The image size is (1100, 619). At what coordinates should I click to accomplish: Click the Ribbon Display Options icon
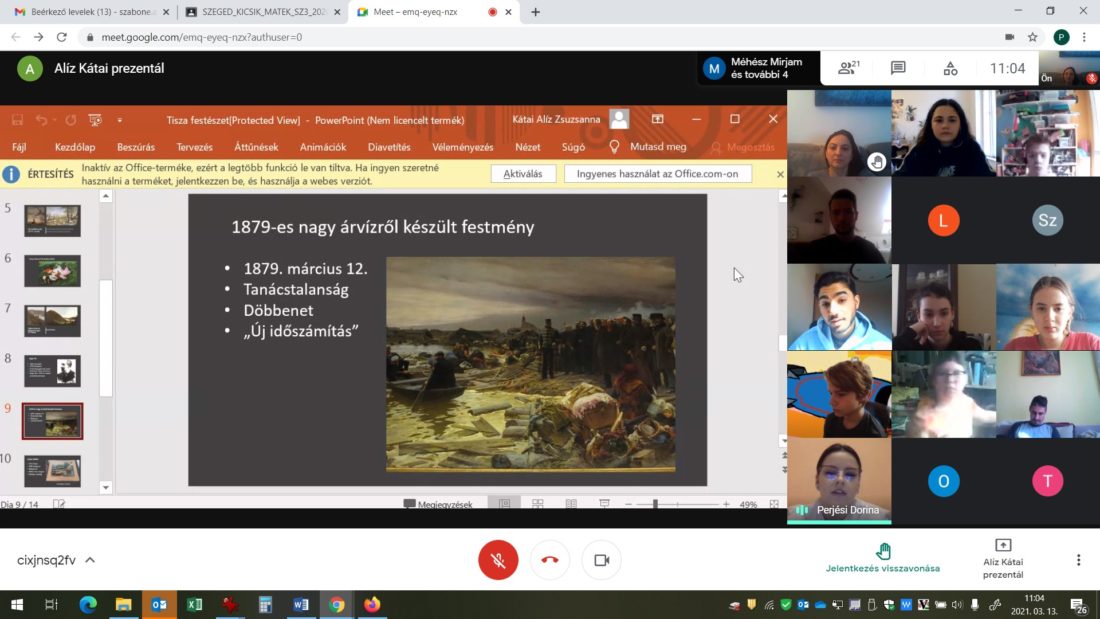[x=657, y=119]
